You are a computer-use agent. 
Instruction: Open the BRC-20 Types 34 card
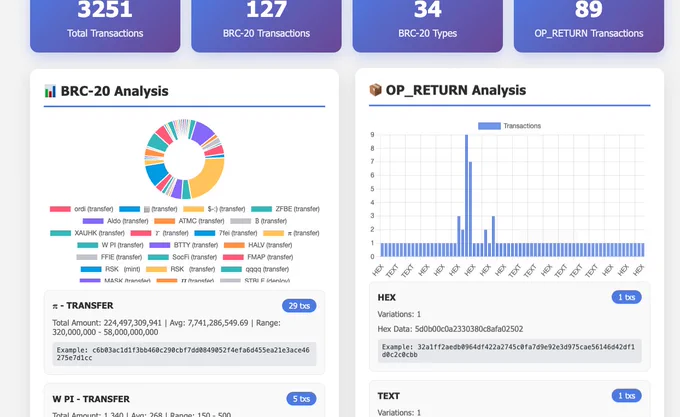coord(428,26)
